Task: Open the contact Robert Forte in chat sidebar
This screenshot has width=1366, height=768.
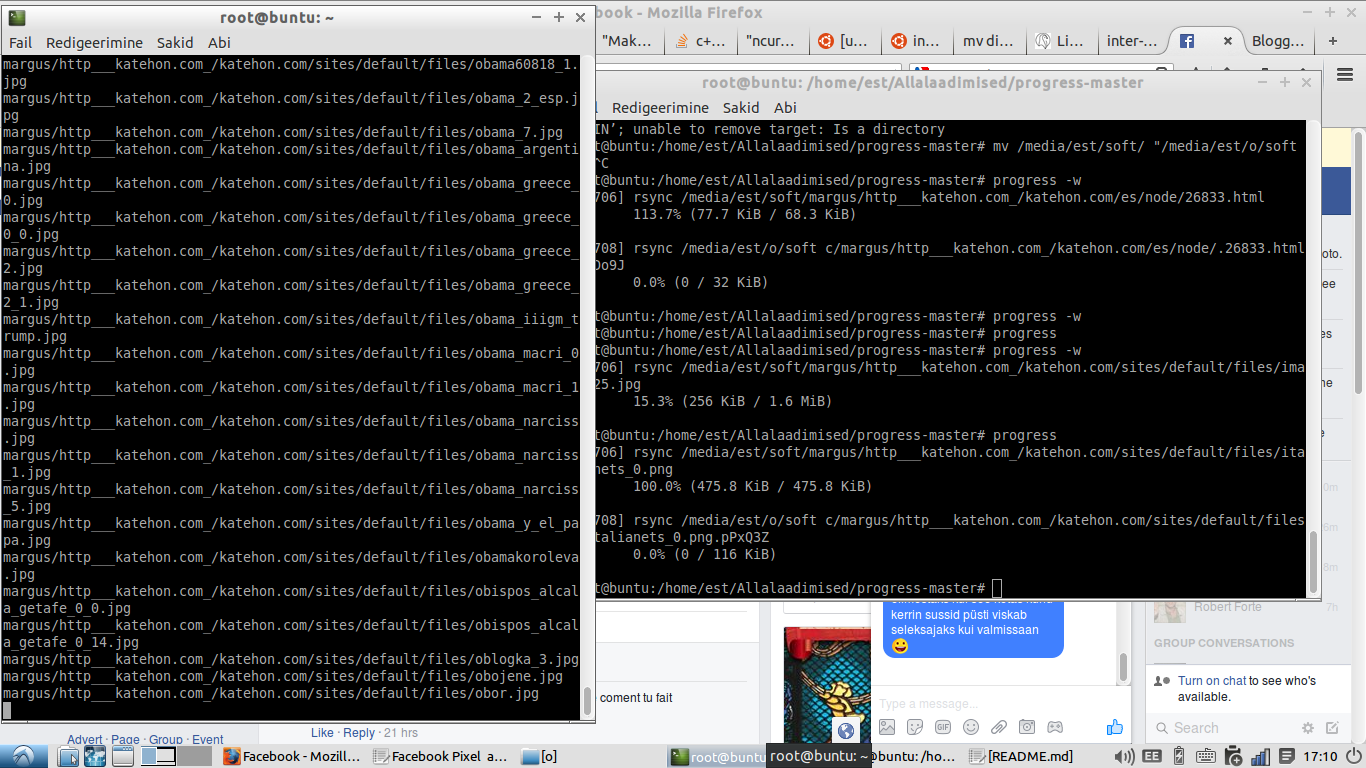Action: click(x=1227, y=607)
